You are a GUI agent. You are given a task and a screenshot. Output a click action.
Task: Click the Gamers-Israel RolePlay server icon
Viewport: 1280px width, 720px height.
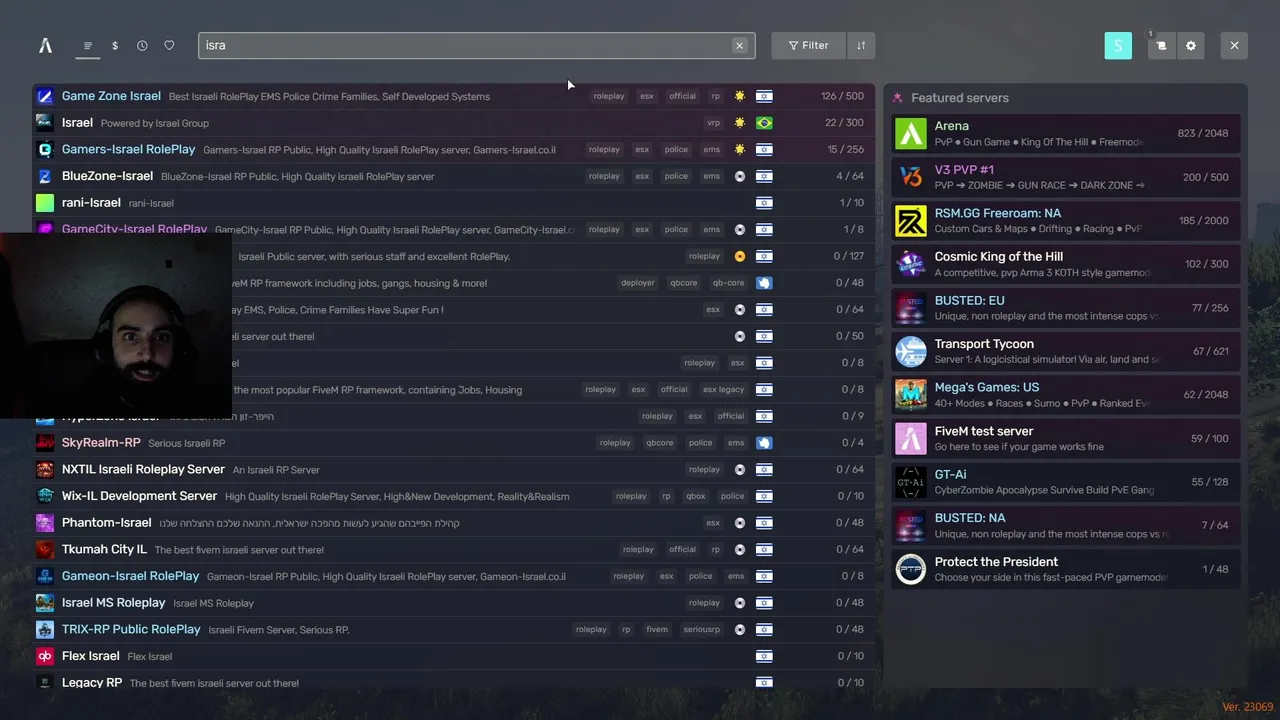tap(45, 149)
